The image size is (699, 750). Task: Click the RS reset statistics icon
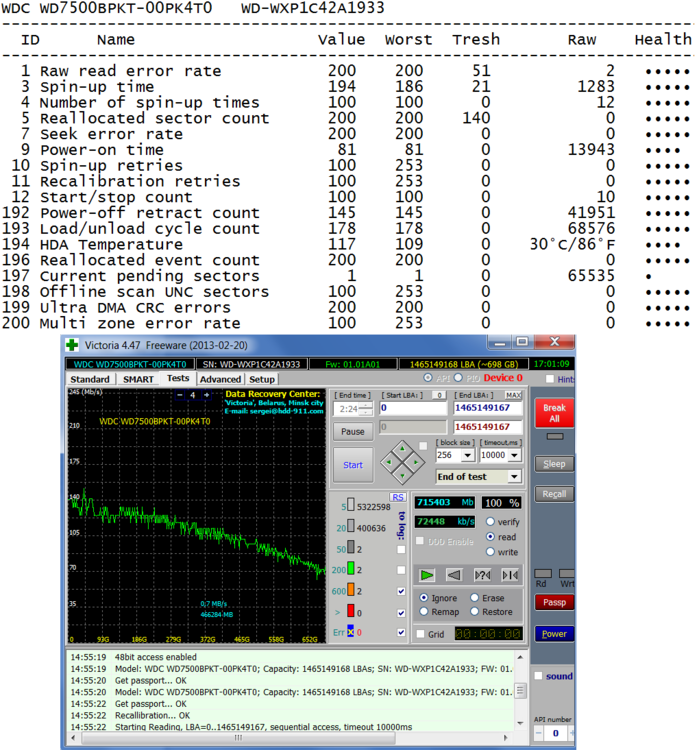point(397,497)
